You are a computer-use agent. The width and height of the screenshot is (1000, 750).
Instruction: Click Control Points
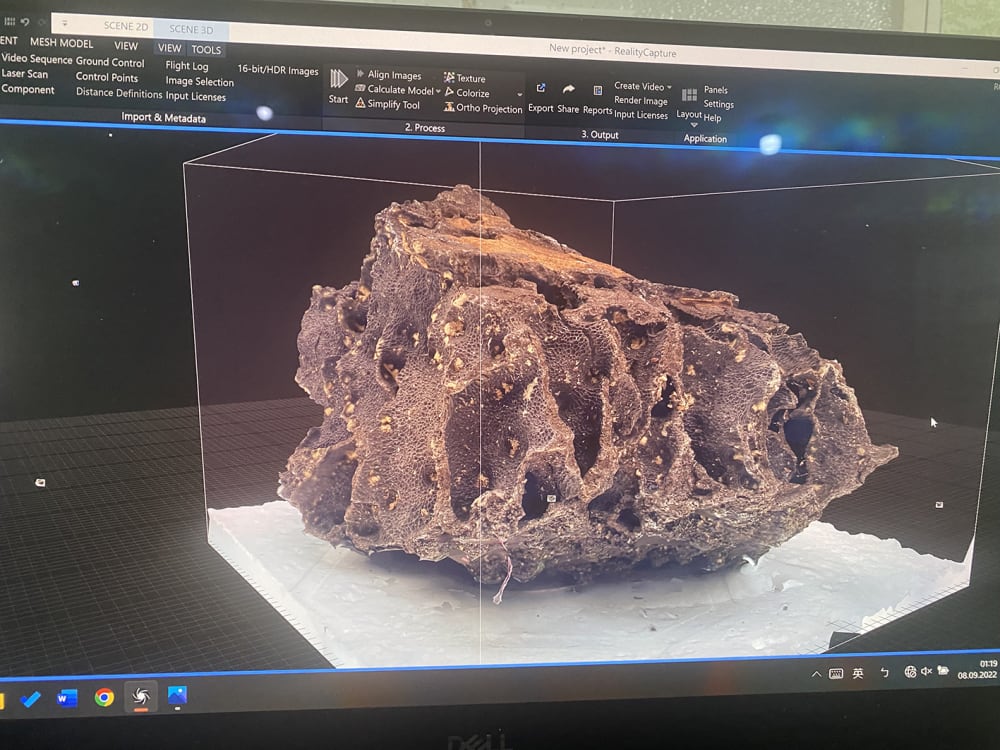coord(107,77)
